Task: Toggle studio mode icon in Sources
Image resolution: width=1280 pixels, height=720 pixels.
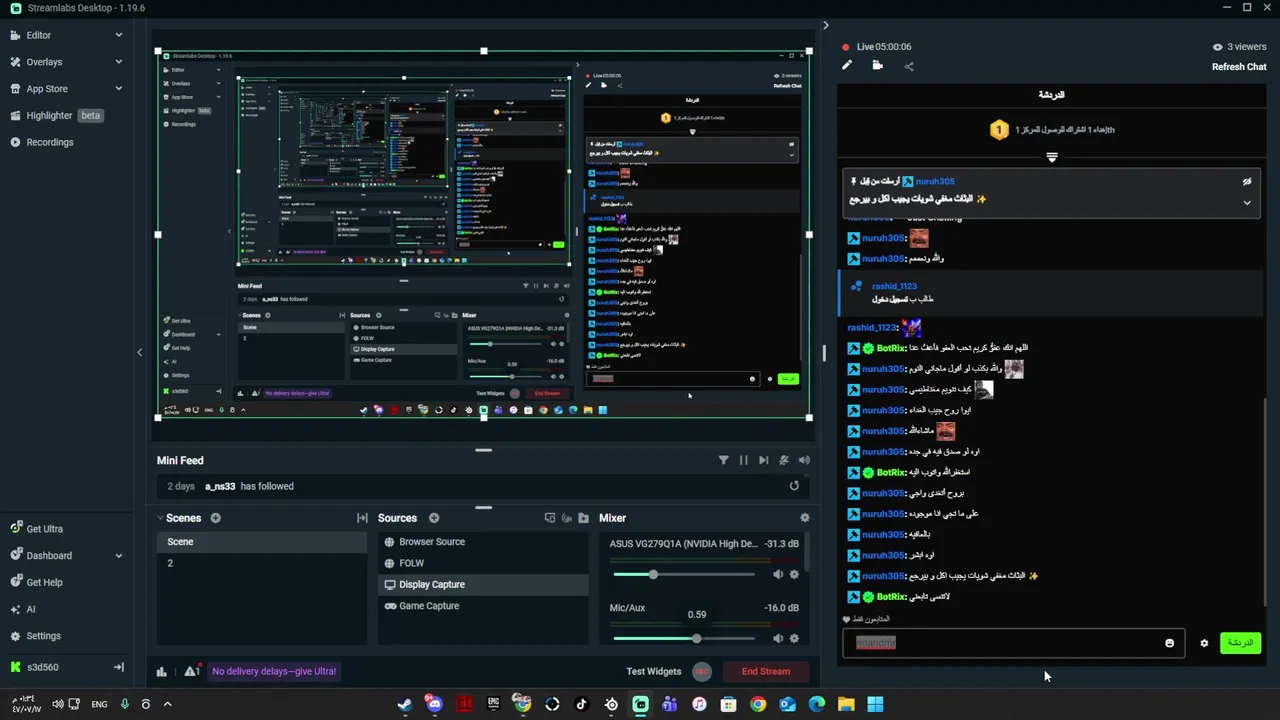Action: 549,518
